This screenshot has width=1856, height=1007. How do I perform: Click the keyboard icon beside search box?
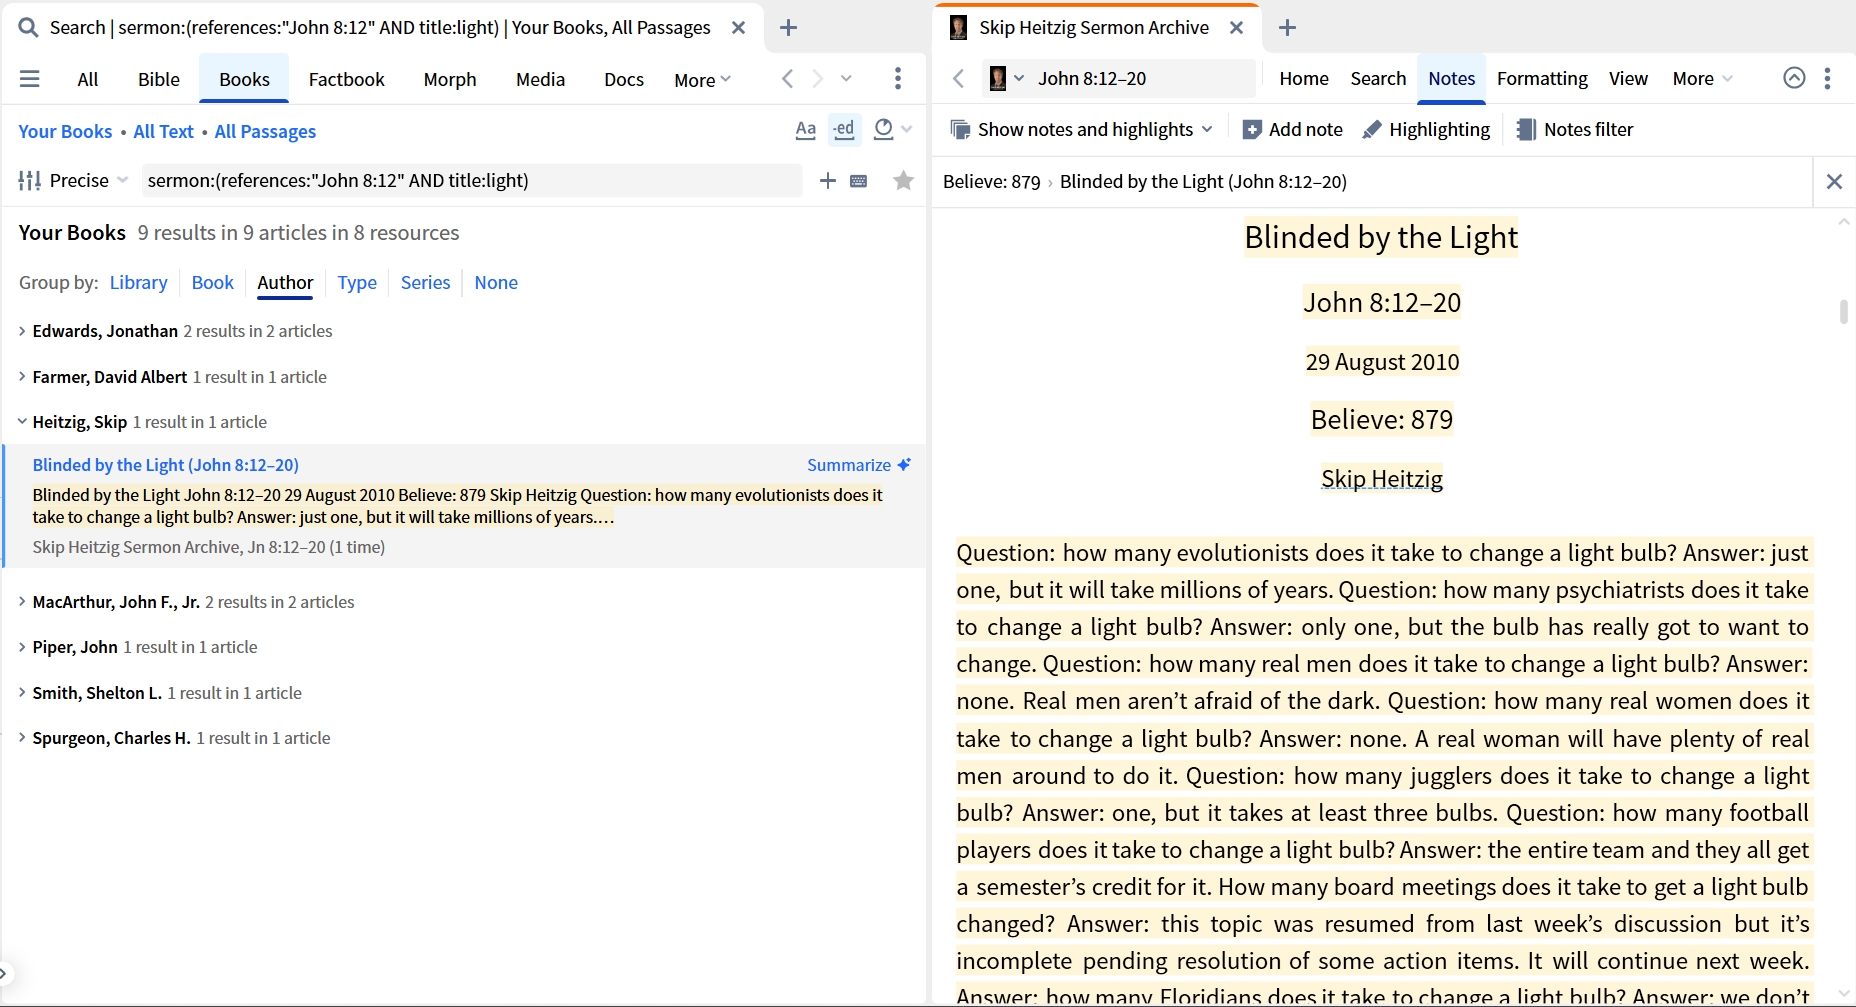click(x=859, y=181)
